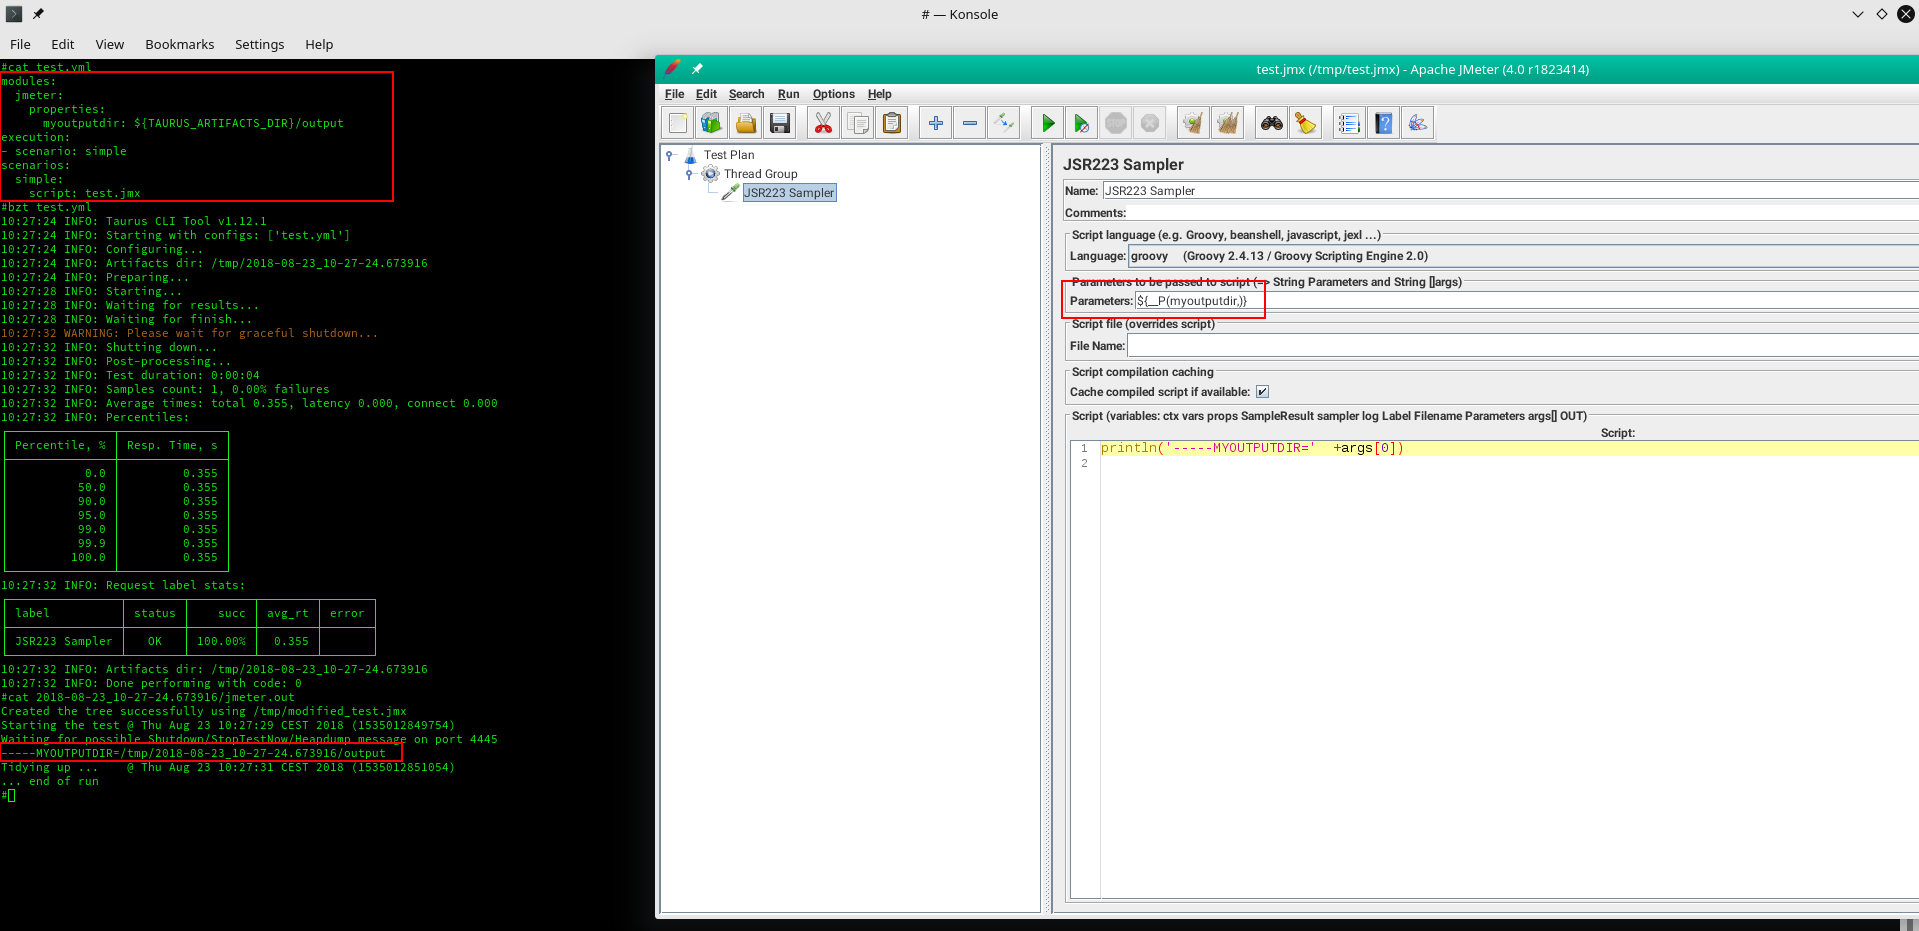The height and width of the screenshot is (931, 1919).
Task: Click the Clear single-broom icon
Action: click(1193, 123)
